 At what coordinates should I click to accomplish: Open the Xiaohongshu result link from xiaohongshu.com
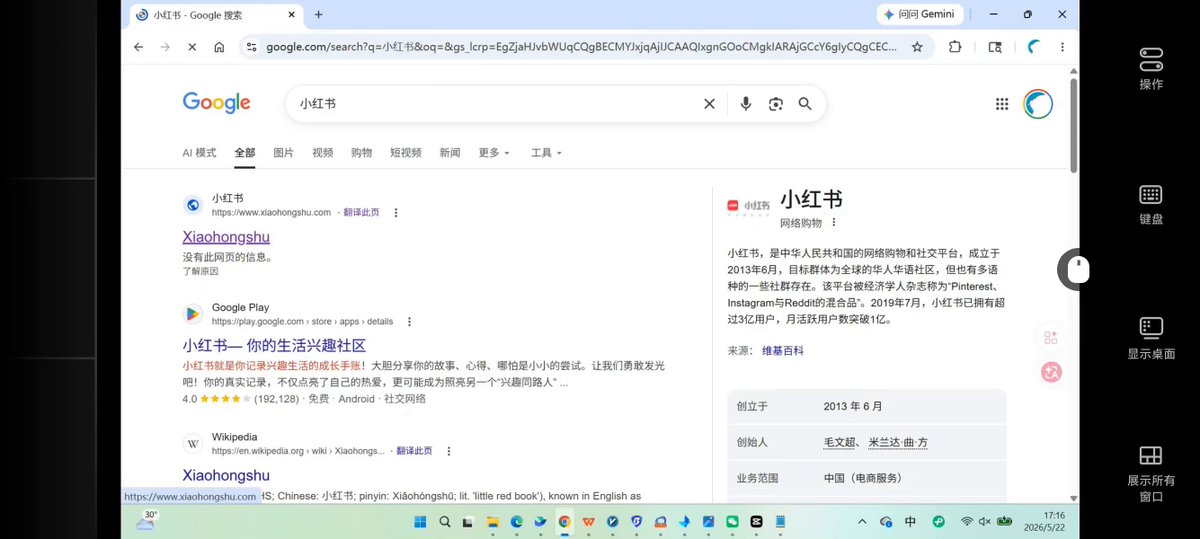(226, 237)
